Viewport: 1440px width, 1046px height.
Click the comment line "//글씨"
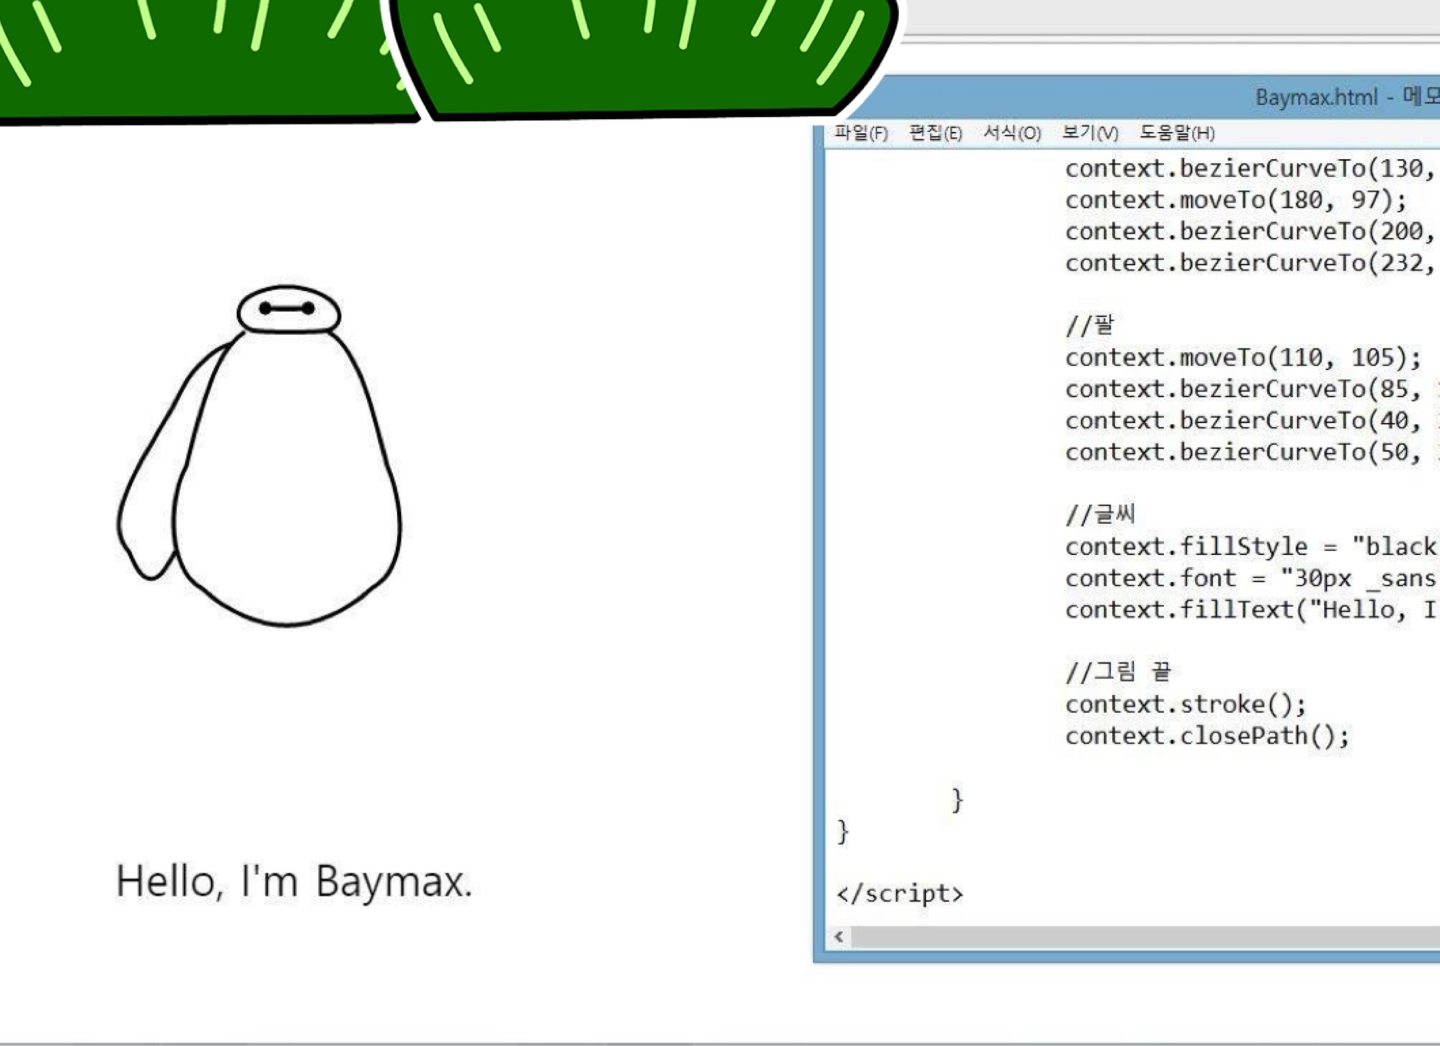(x=1101, y=514)
